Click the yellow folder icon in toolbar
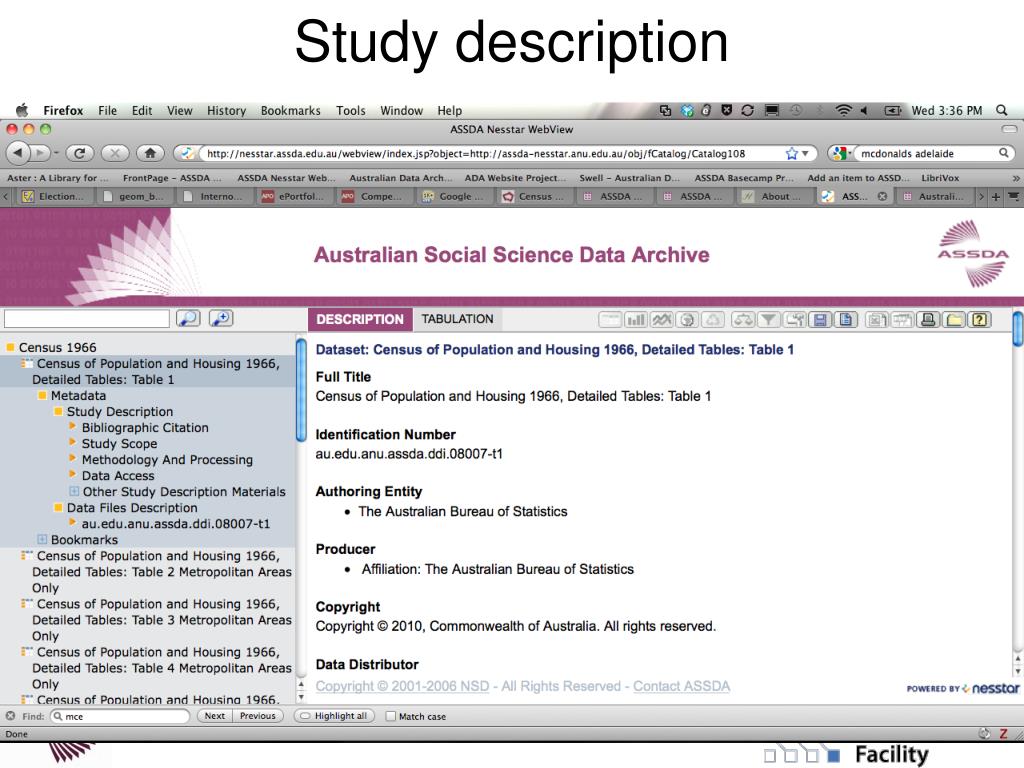The width and height of the screenshot is (1024, 768). pos(954,319)
